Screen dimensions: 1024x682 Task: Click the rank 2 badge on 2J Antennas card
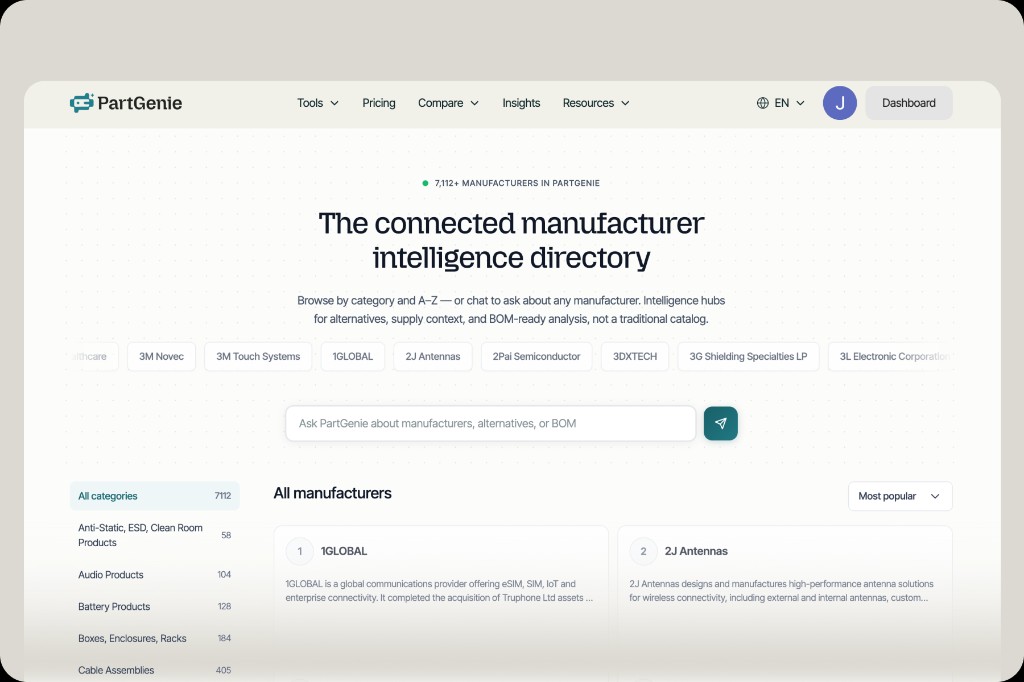[643, 551]
